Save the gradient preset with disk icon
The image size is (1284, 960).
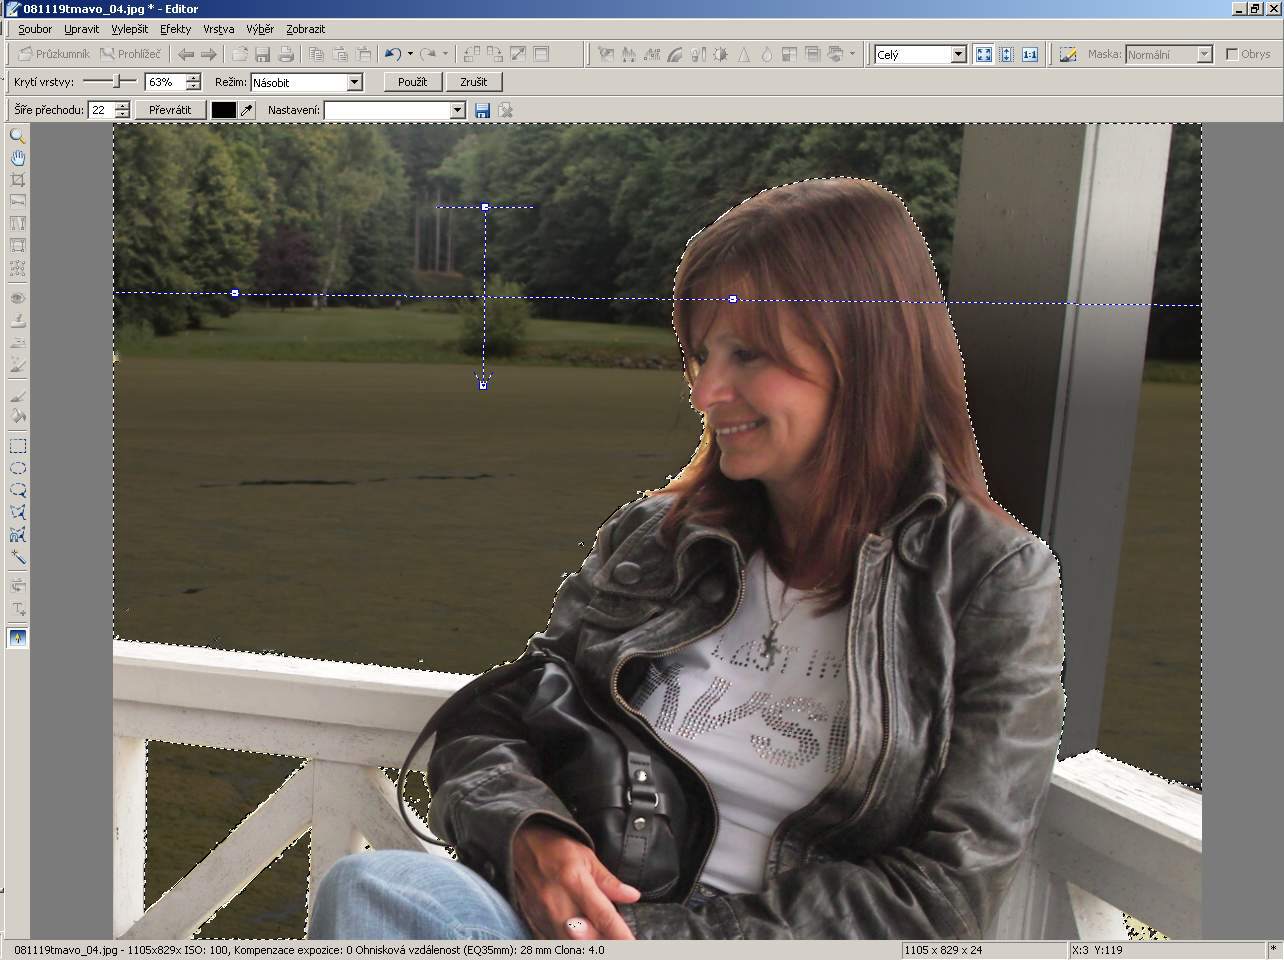coord(482,110)
